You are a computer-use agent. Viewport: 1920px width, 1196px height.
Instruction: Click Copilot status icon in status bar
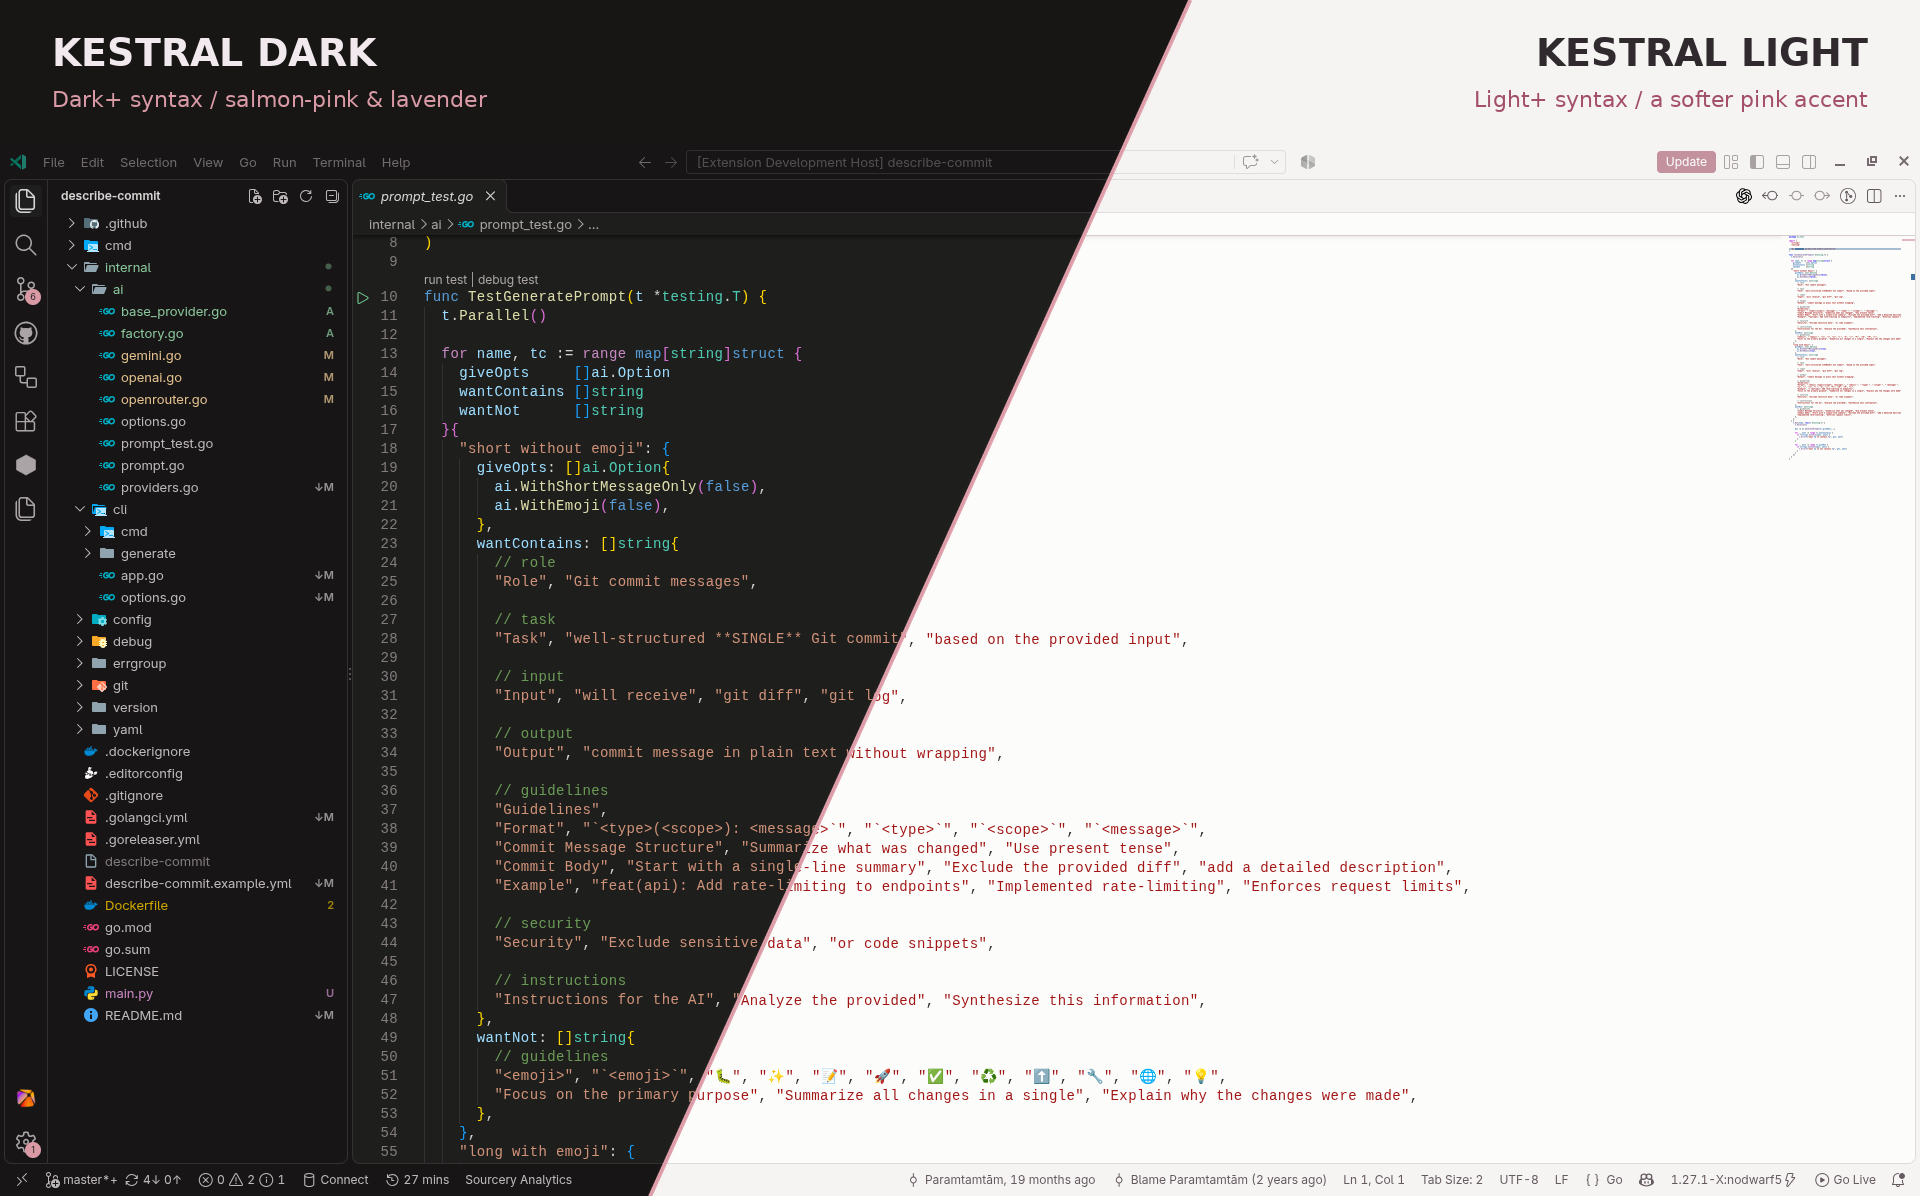click(1646, 1180)
